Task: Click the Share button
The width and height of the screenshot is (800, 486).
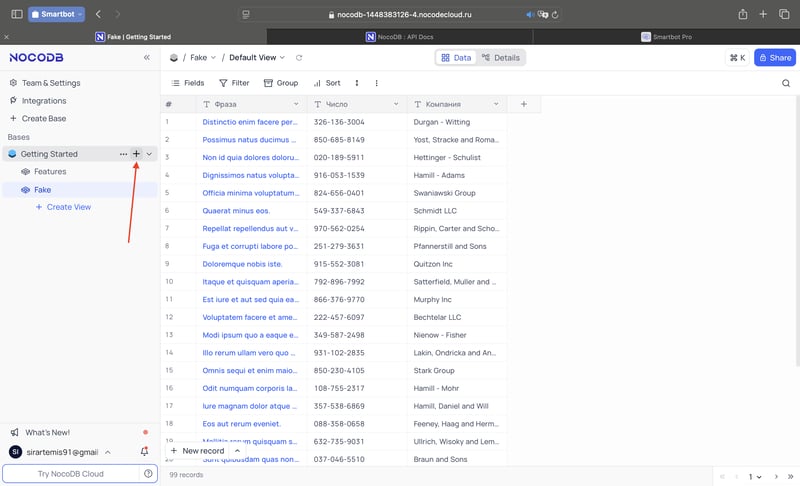Action: [775, 58]
